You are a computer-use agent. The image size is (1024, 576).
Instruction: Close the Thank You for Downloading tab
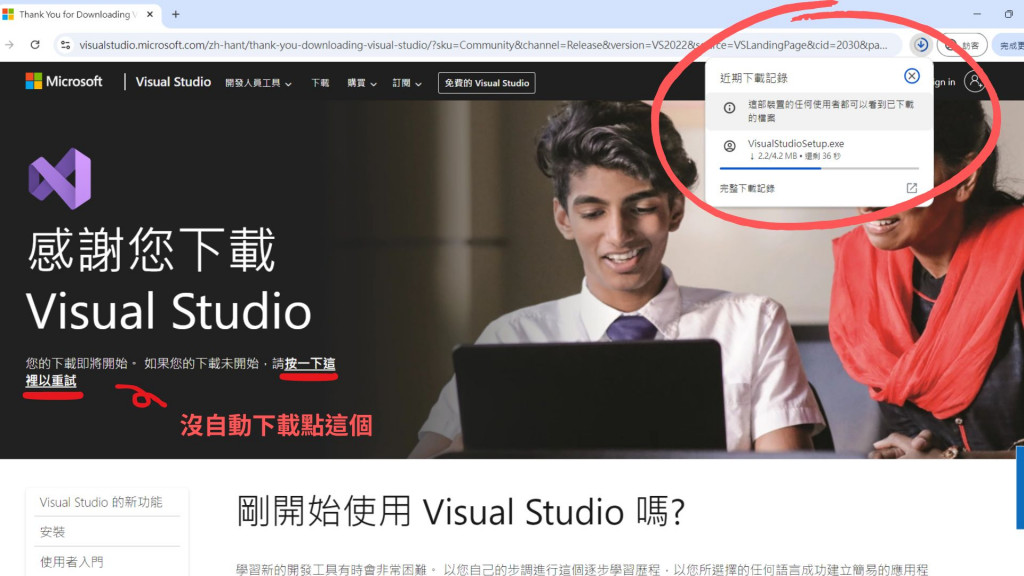pyautogui.click(x=150, y=14)
